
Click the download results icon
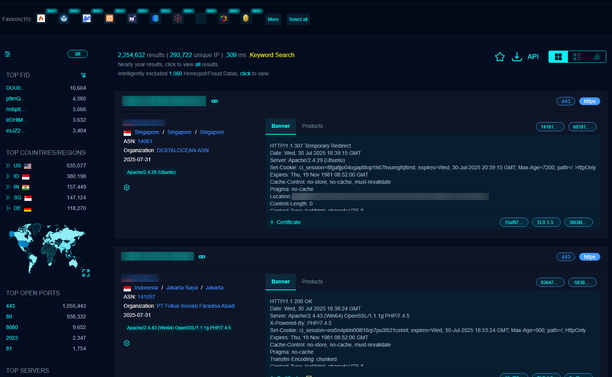pyautogui.click(x=517, y=57)
